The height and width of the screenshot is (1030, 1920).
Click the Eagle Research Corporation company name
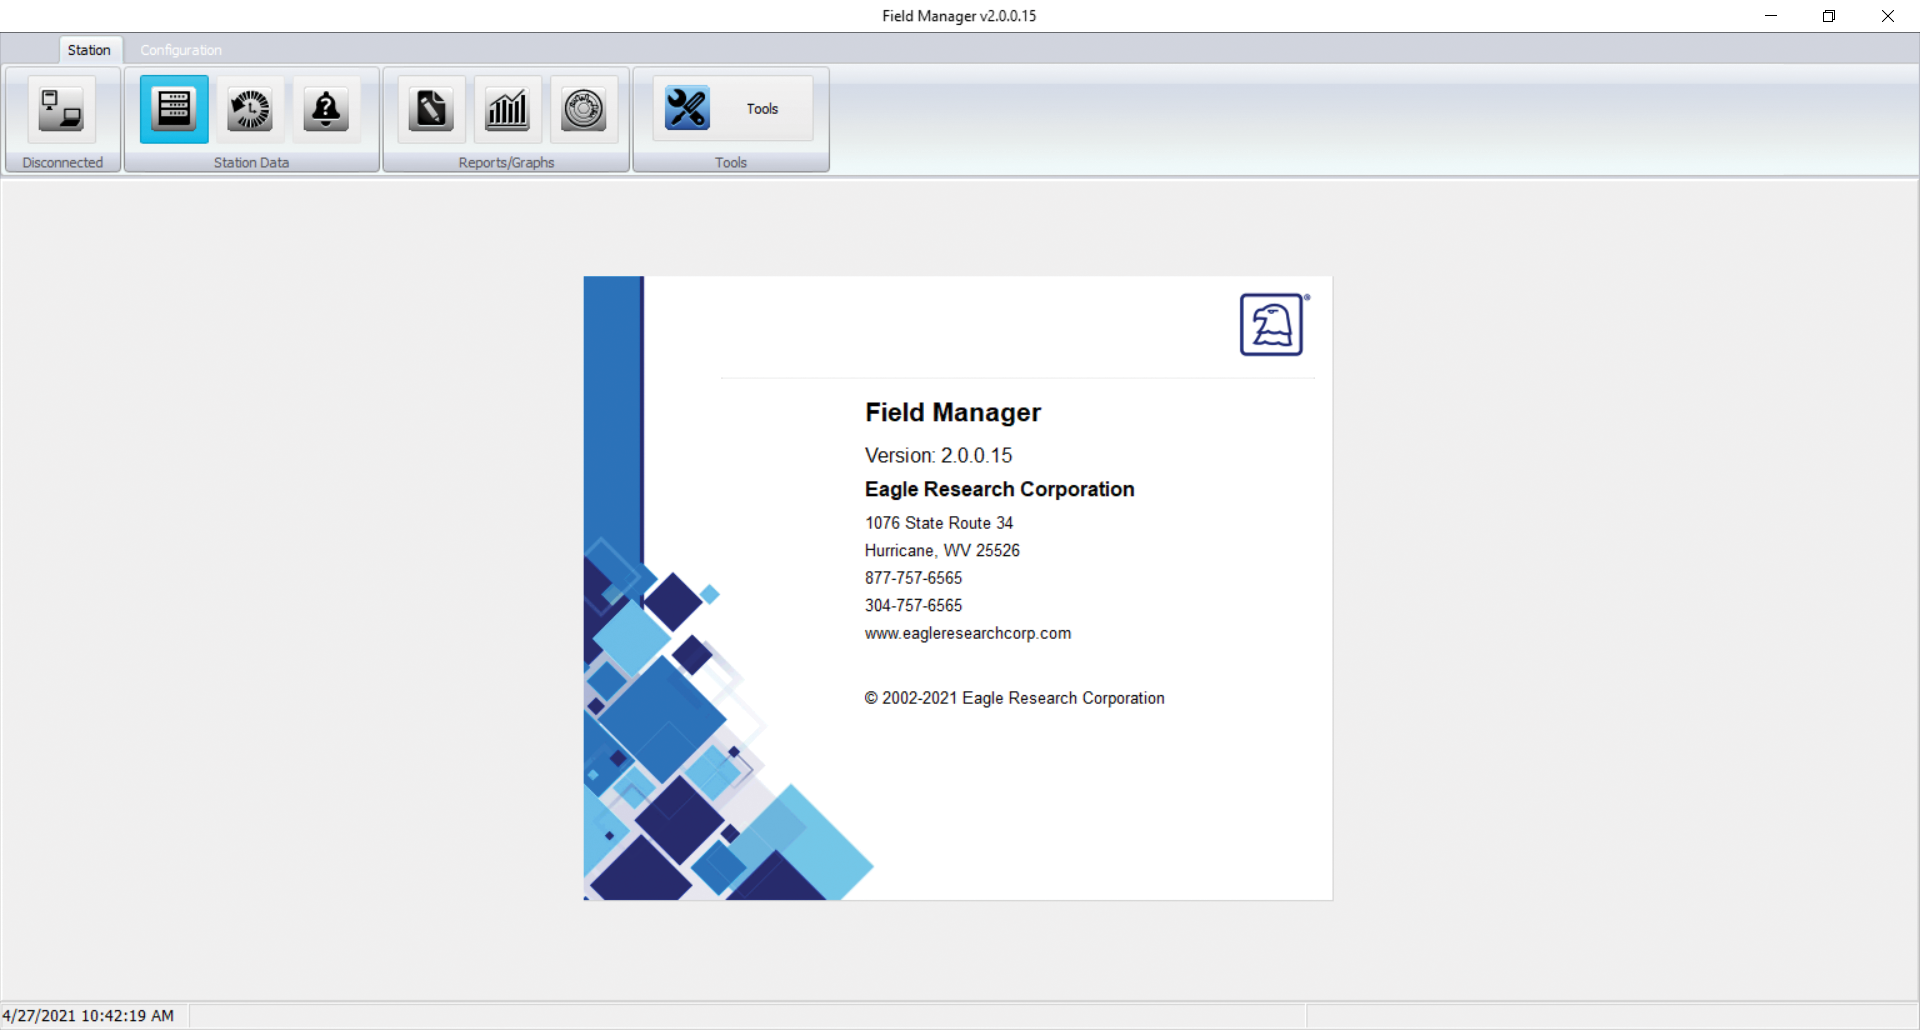999,489
